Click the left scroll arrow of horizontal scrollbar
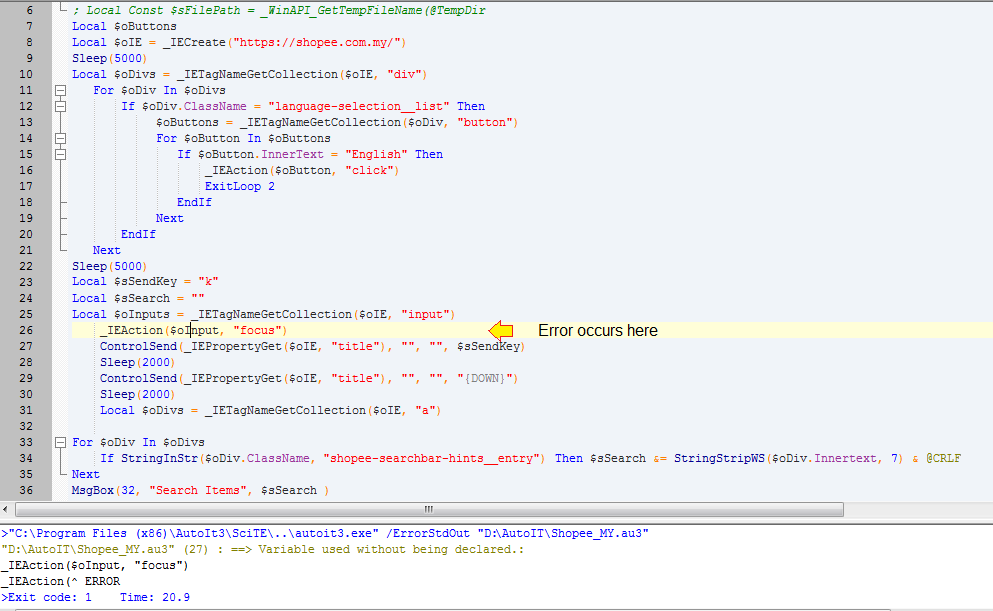 [x=6, y=510]
